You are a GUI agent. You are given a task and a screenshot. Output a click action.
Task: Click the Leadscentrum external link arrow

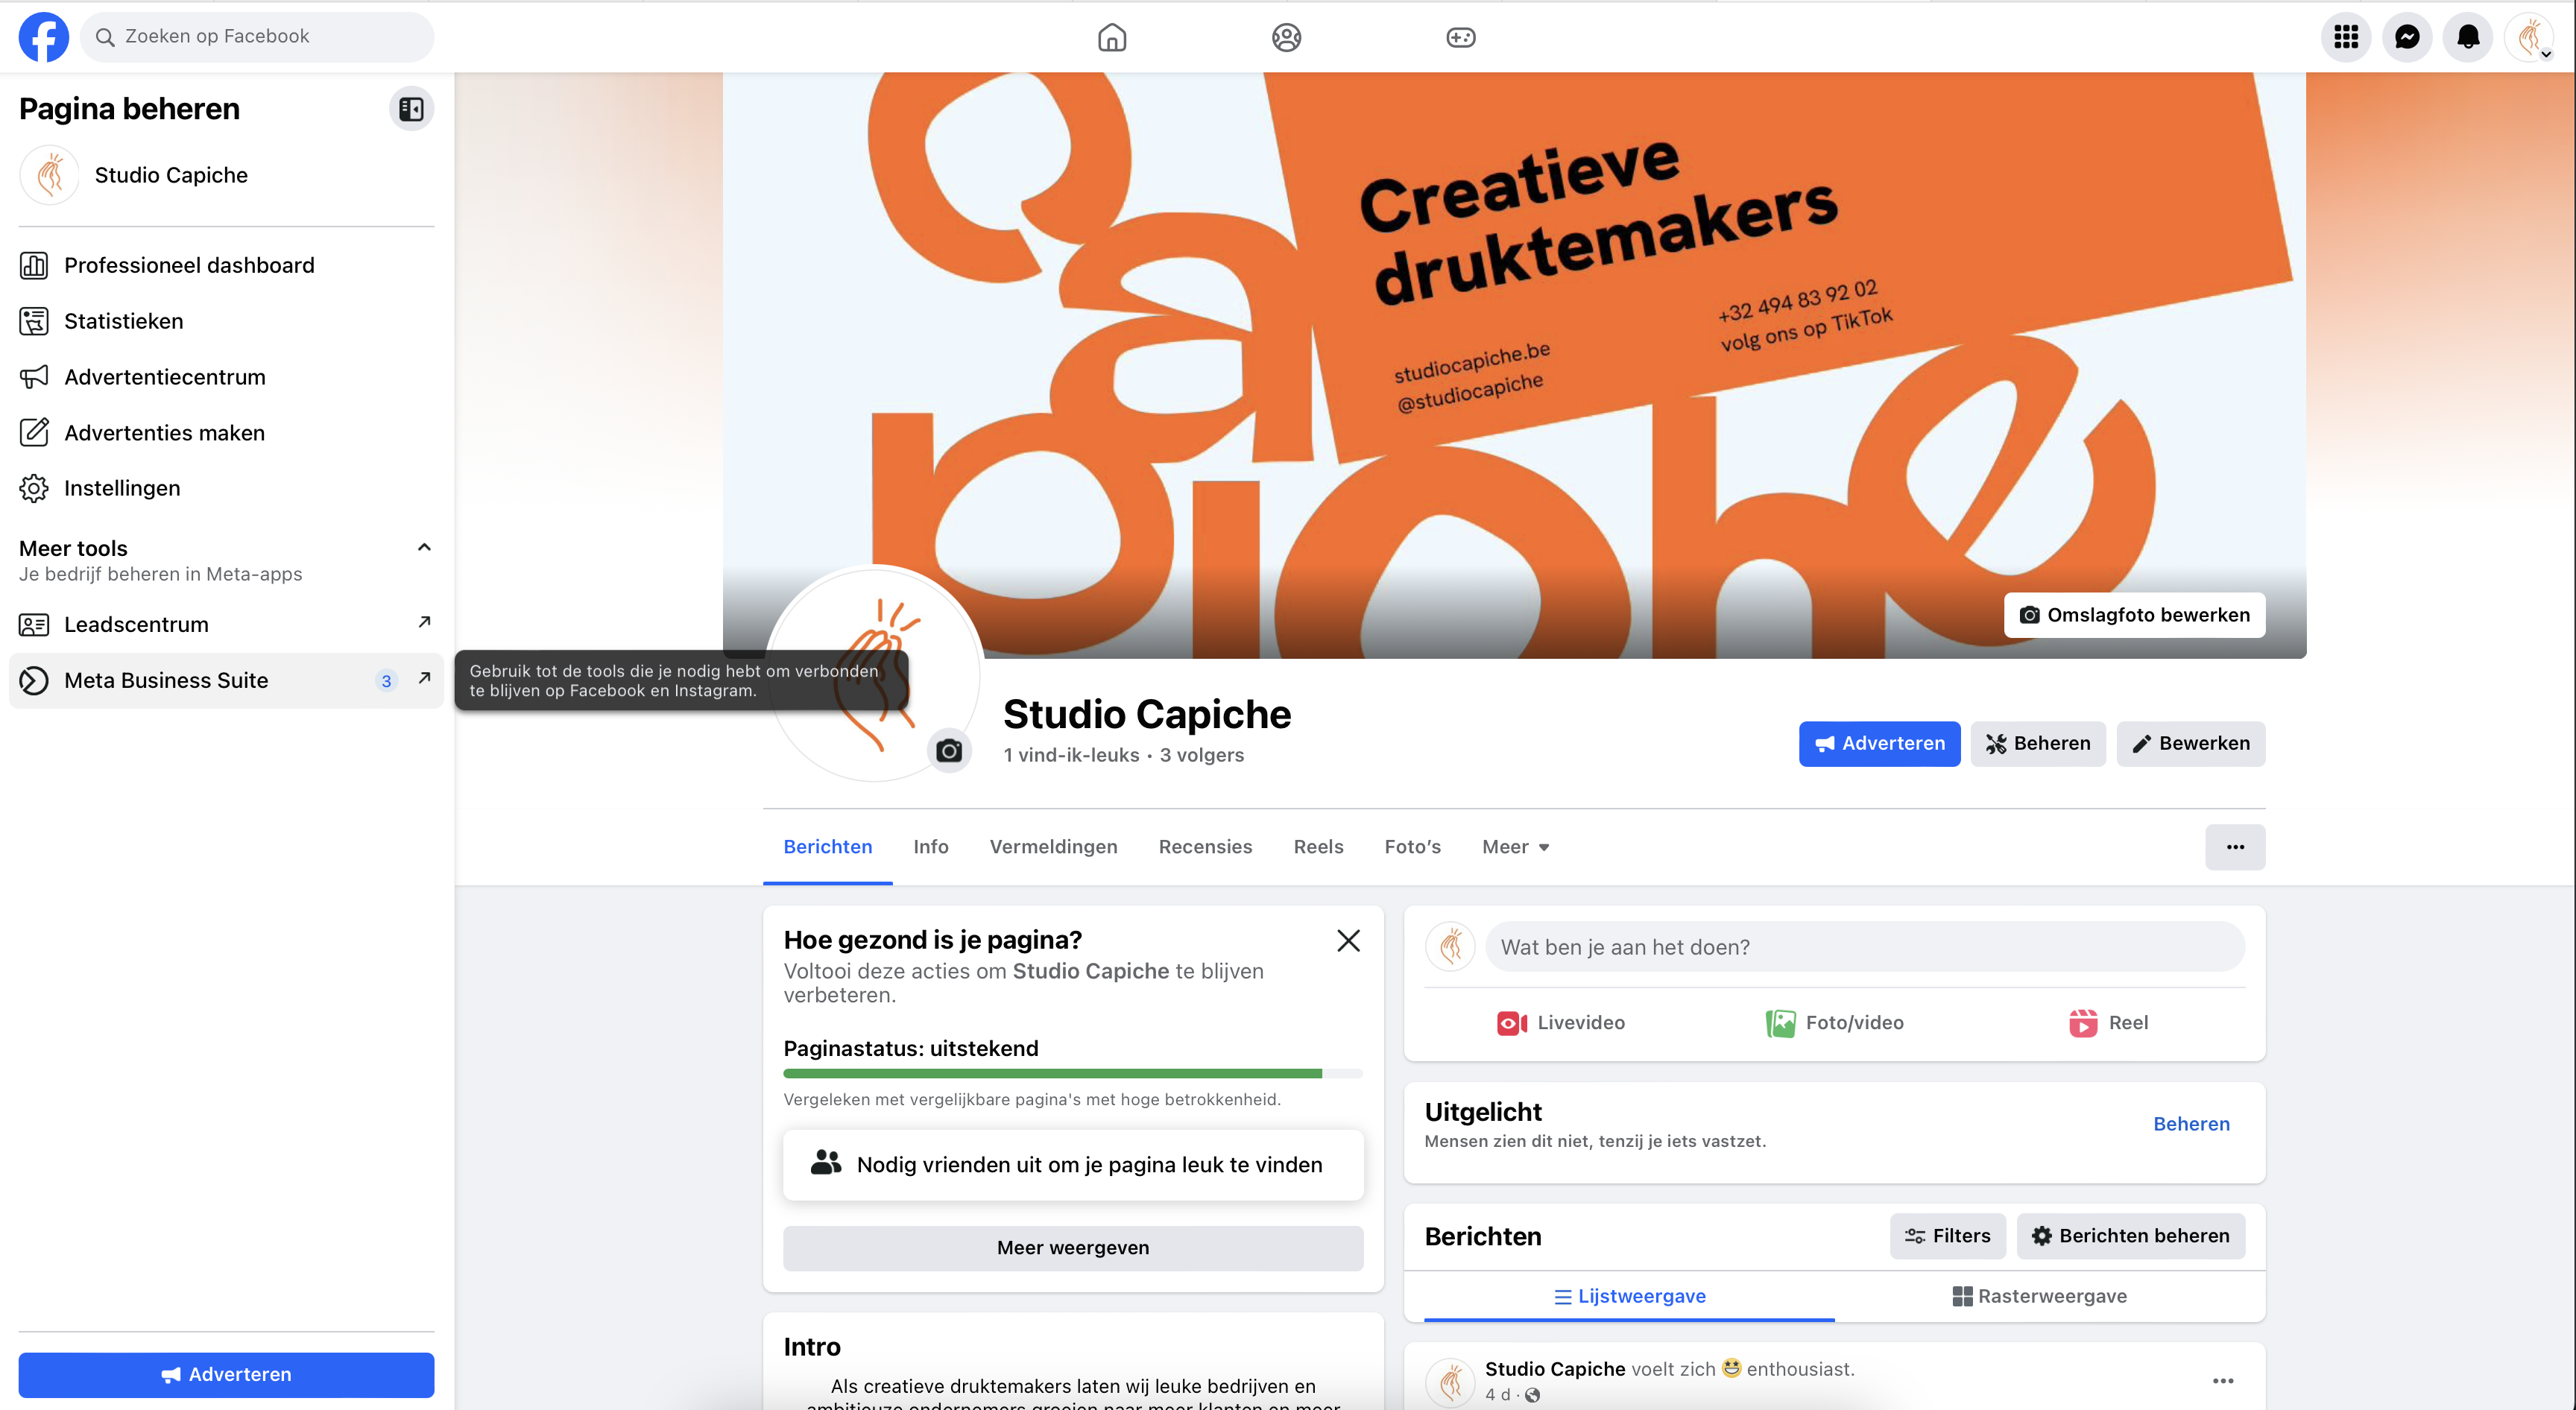[424, 622]
